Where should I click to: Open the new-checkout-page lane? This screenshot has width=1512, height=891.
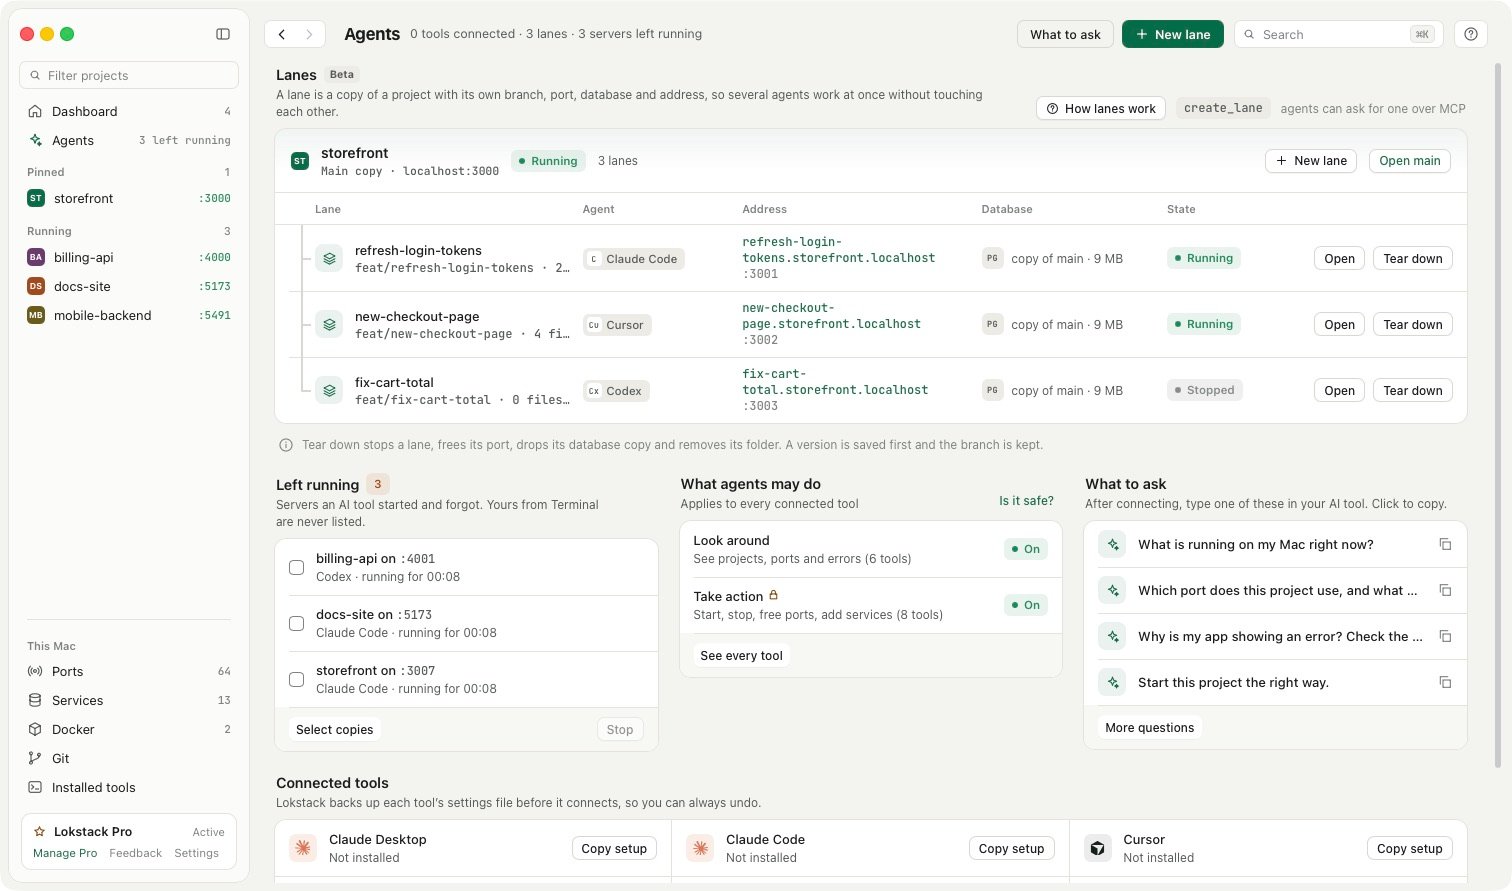(x=1339, y=324)
